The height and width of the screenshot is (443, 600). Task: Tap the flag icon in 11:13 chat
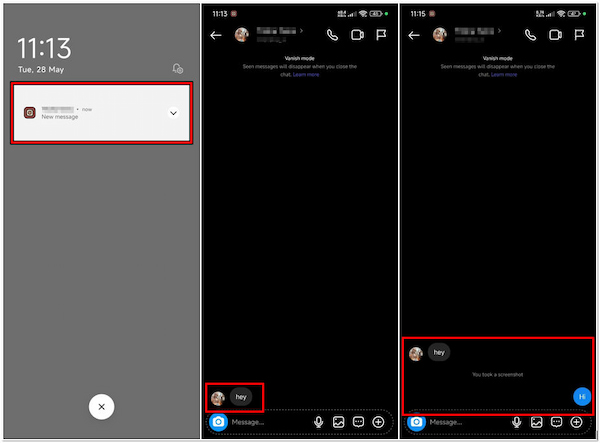380,35
